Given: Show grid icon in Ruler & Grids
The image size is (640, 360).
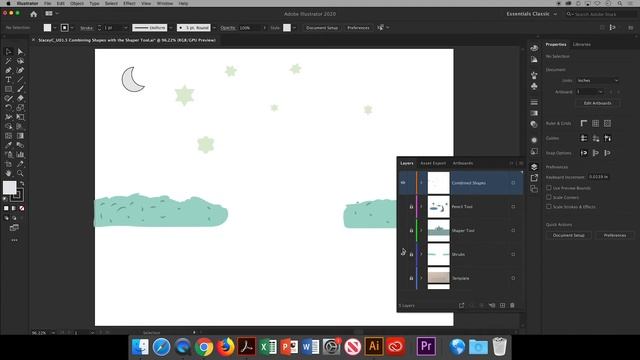Looking at the screenshot, I should [x=596, y=123].
